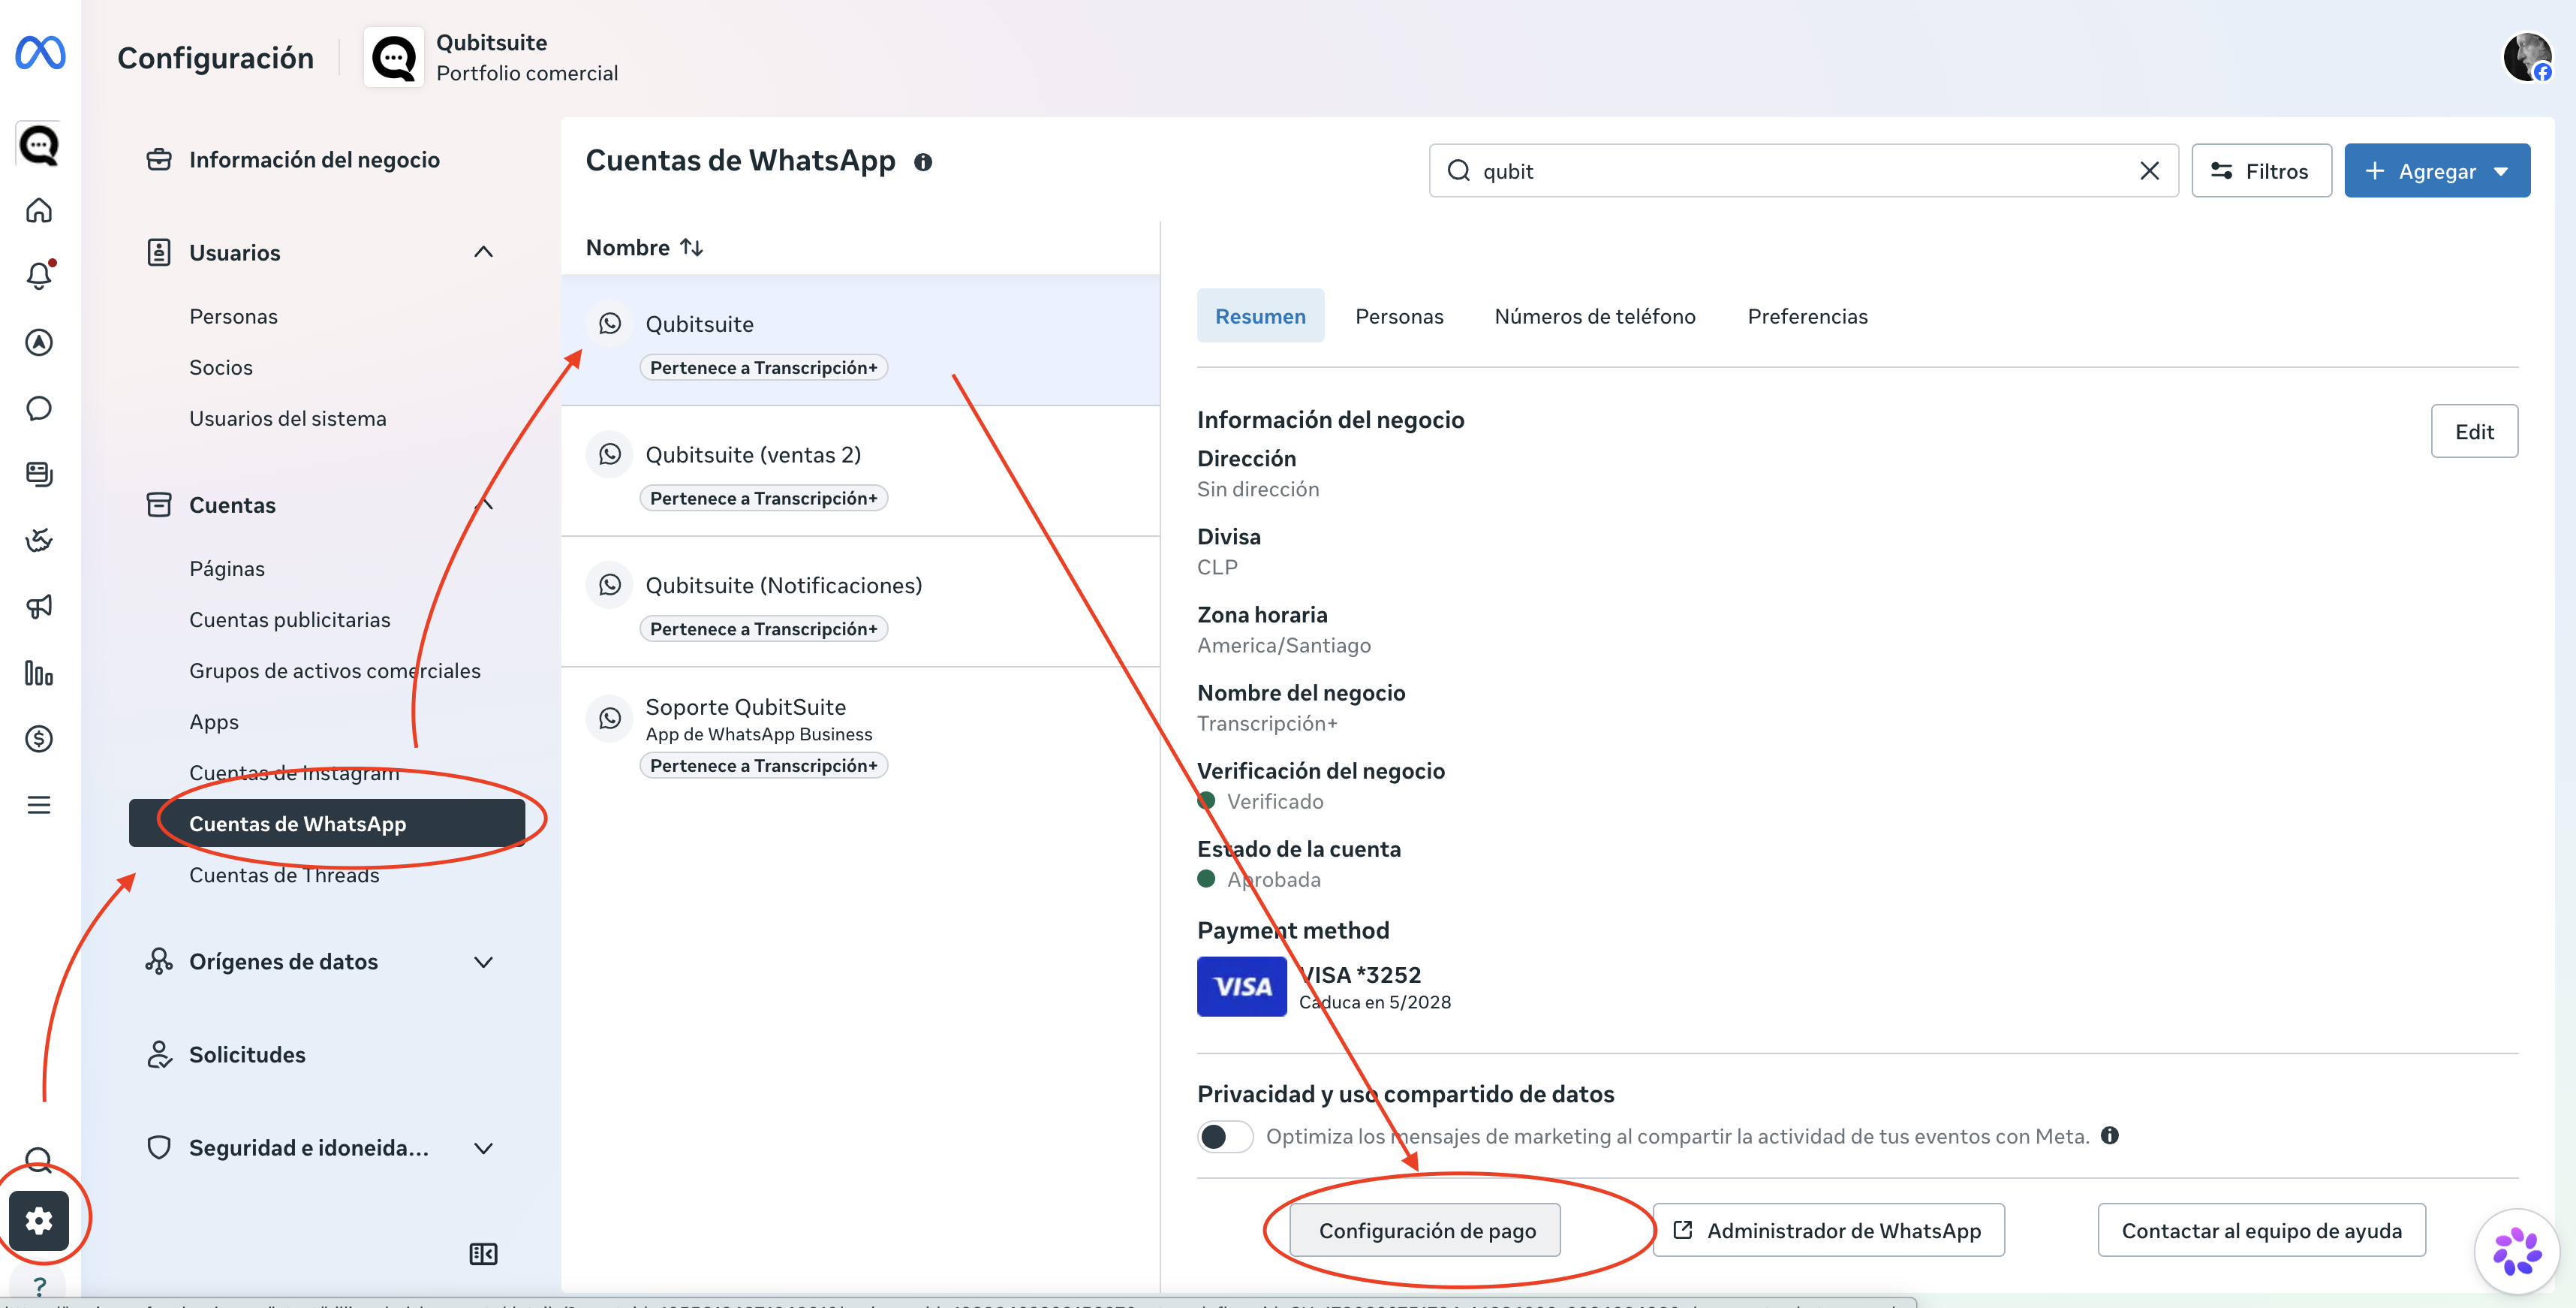The image size is (2576, 1308).
Task: Toggle marketing message optimization switch
Action: tap(1225, 1136)
